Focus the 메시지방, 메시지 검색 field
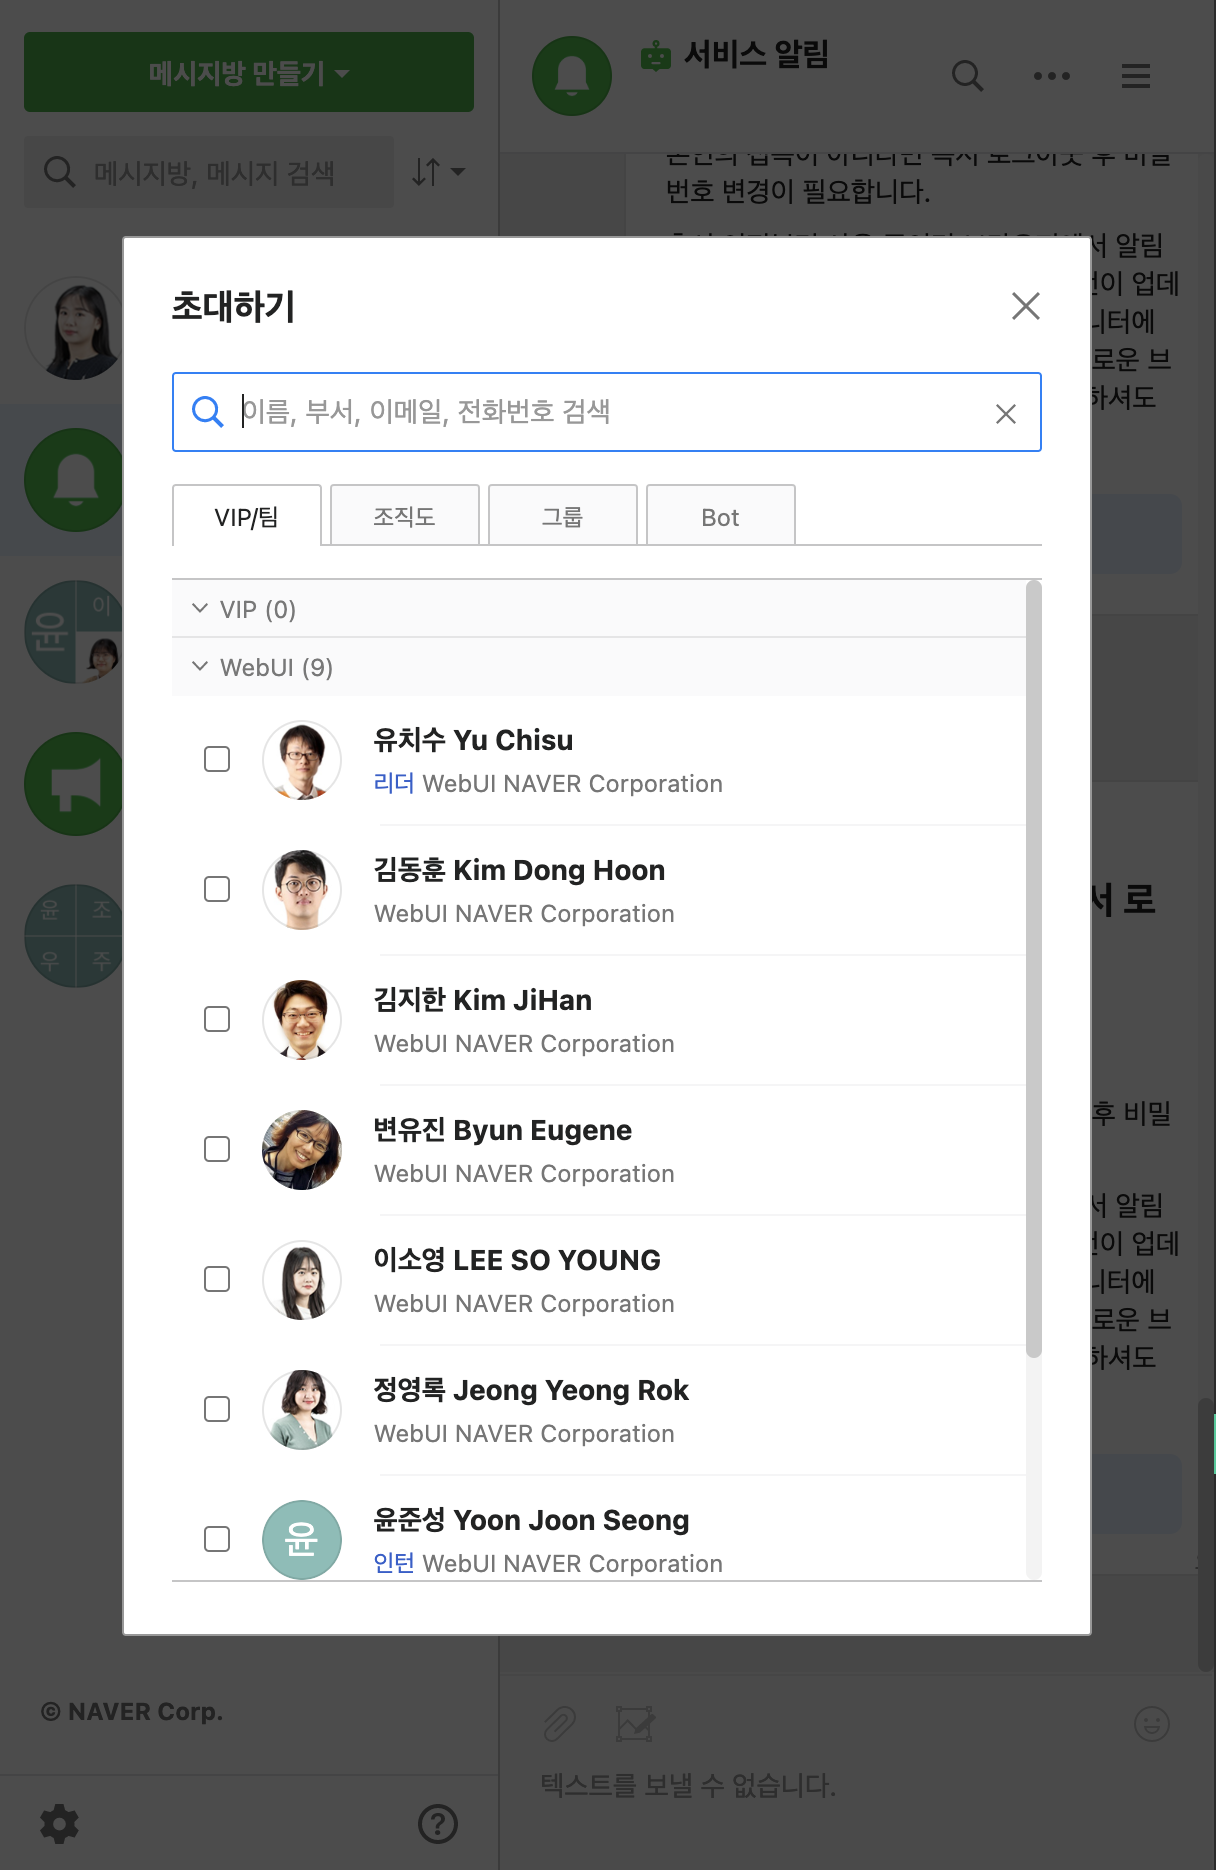Viewport: 1216px width, 1870px height. click(209, 172)
